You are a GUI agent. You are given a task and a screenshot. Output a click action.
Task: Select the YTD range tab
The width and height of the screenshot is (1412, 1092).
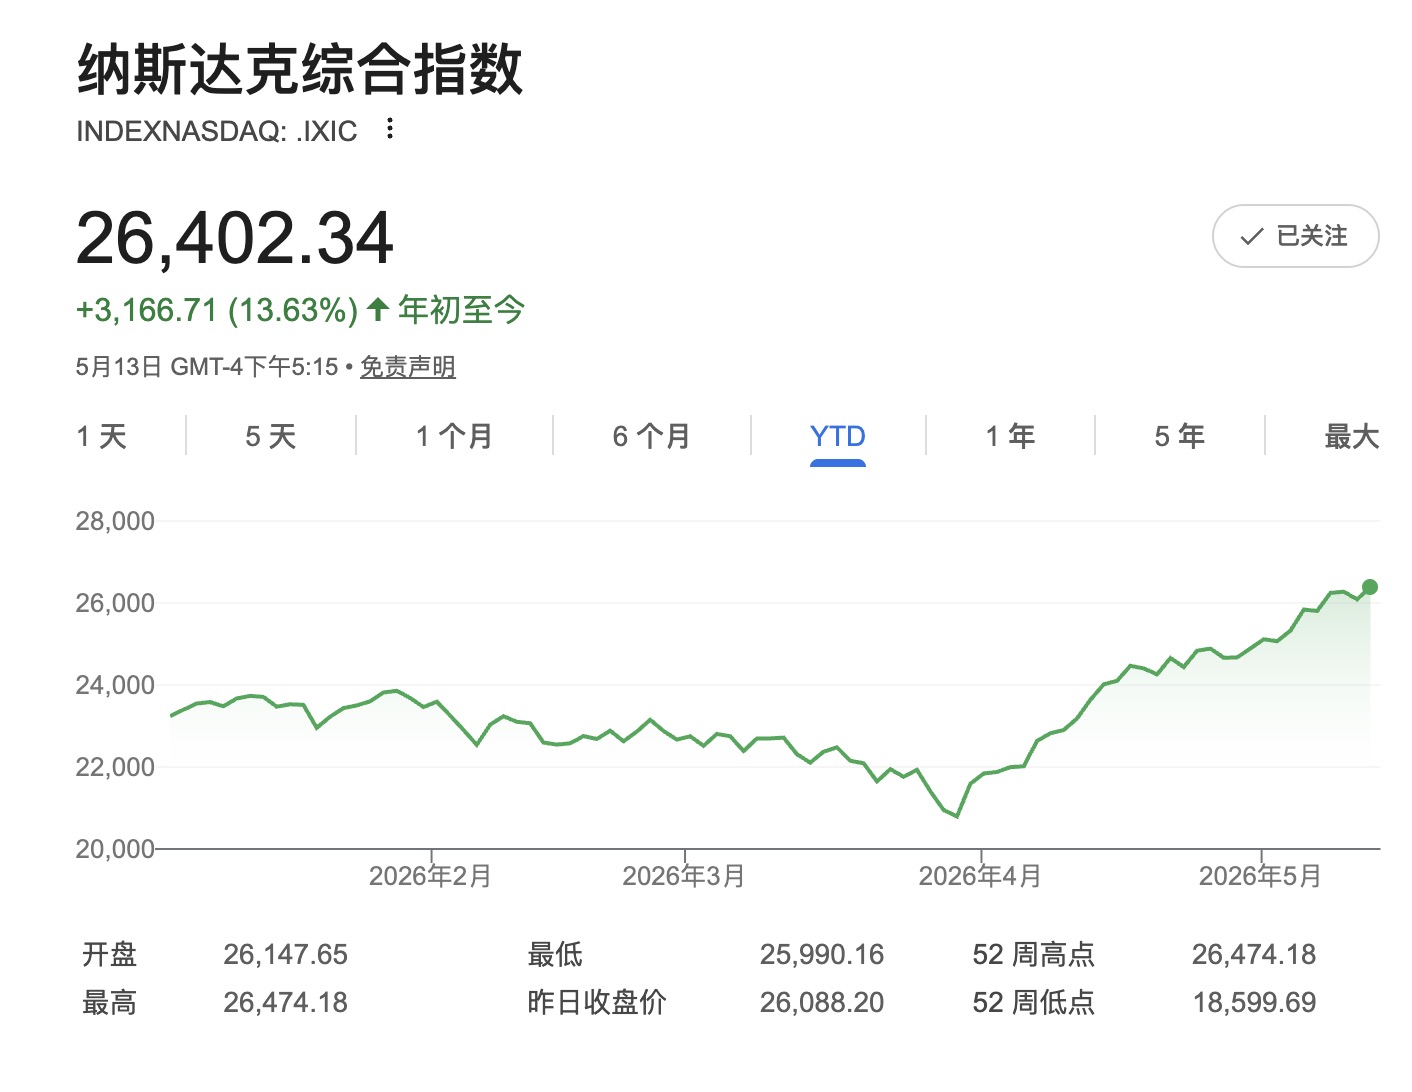coord(838,436)
